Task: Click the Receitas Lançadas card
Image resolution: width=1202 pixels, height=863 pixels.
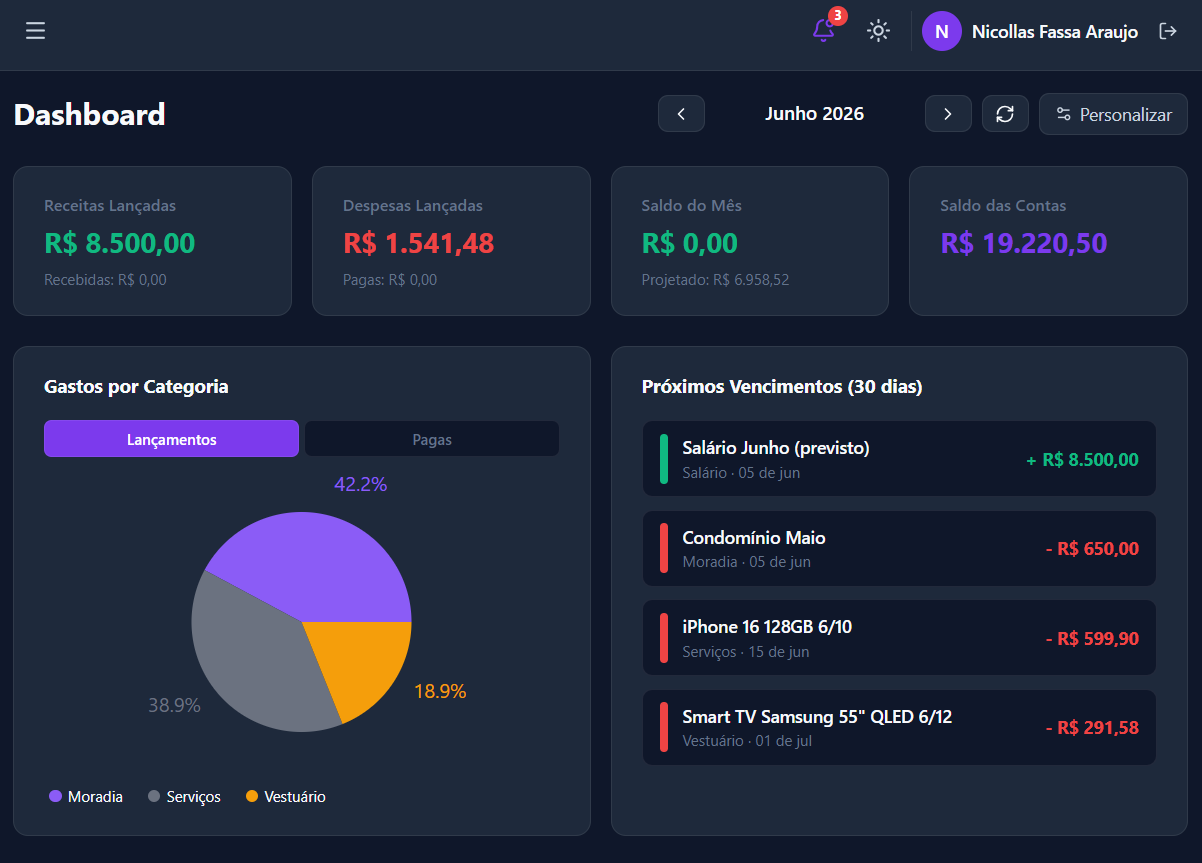Action: click(152, 241)
